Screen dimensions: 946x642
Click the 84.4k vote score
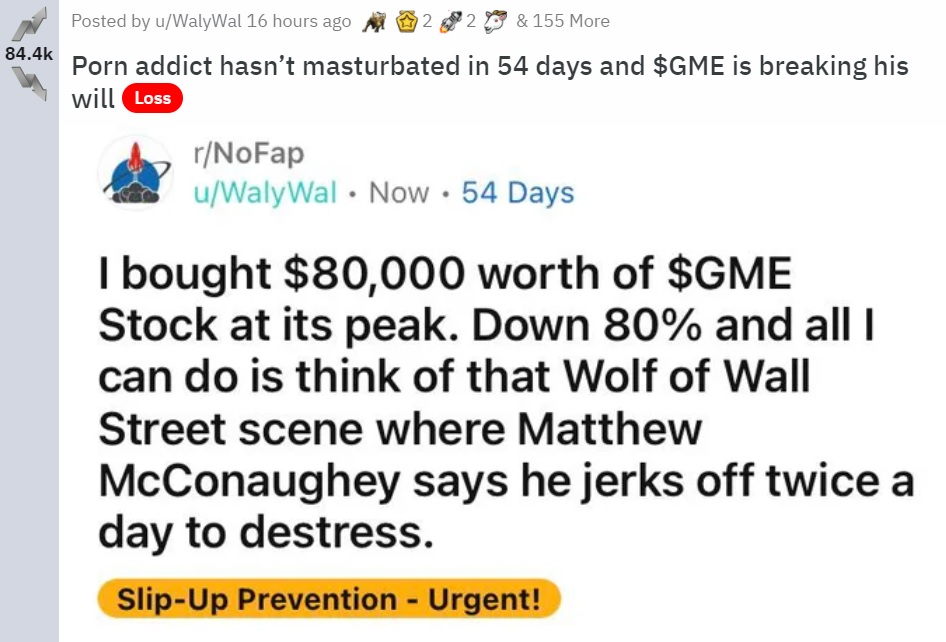pos(29,54)
